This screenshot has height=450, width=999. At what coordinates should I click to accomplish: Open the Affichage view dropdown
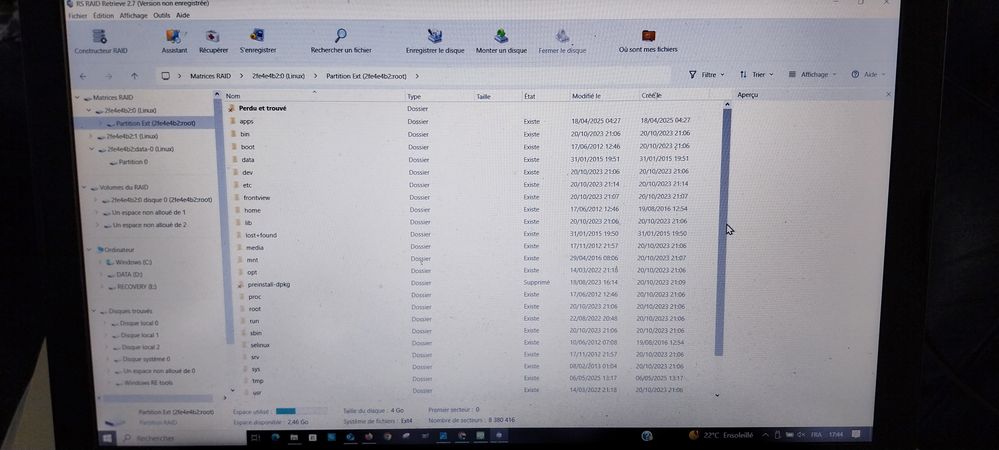click(812, 75)
